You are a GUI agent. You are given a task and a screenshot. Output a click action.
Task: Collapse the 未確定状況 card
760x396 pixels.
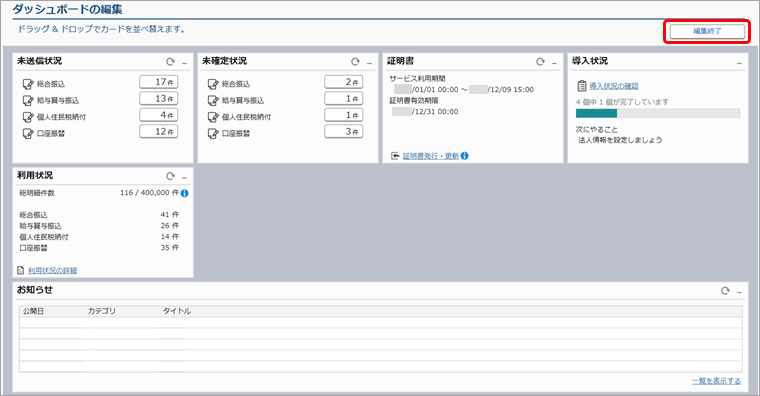pos(369,63)
